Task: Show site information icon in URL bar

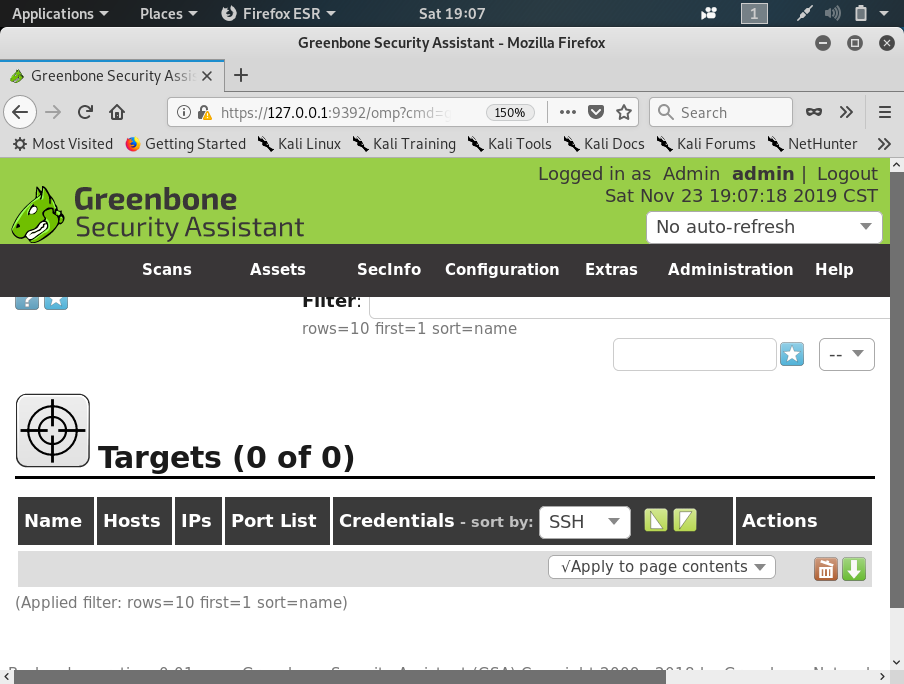Action: tap(183, 112)
